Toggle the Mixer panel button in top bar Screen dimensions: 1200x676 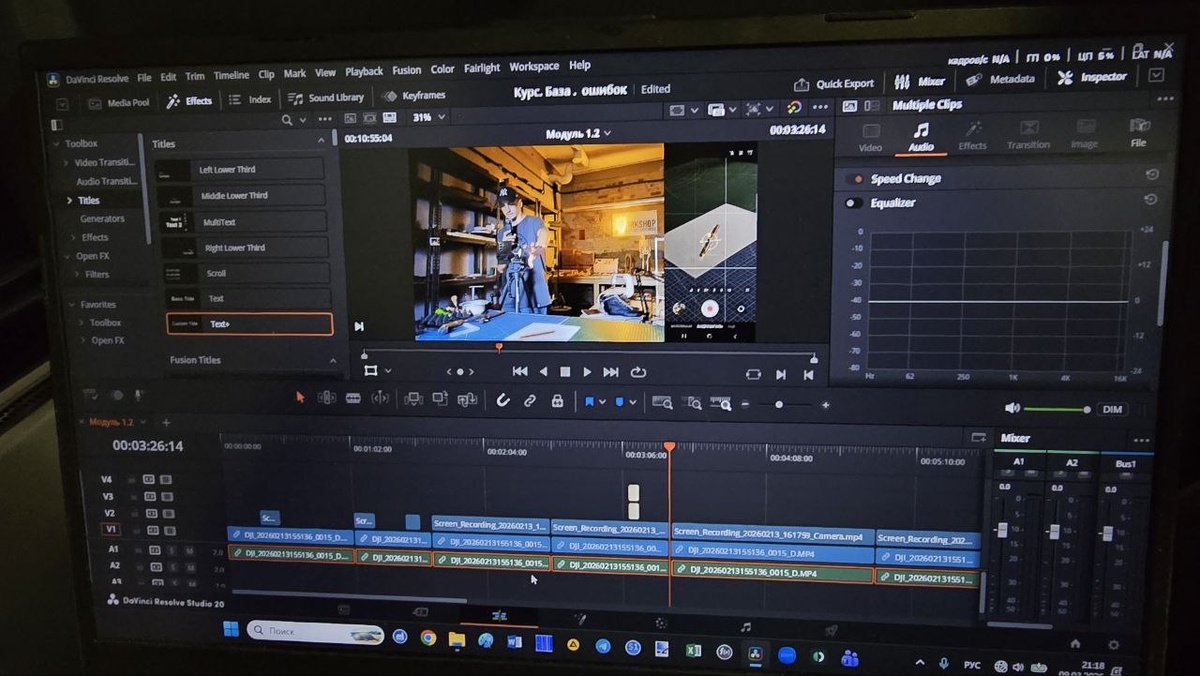click(x=920, y=81)
